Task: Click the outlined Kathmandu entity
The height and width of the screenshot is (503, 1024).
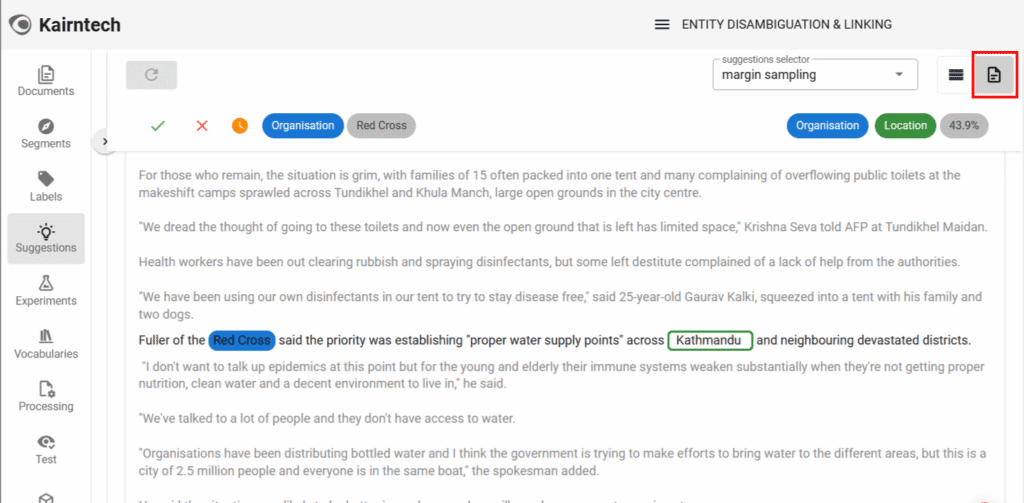Action: click(x=710, y=340)
